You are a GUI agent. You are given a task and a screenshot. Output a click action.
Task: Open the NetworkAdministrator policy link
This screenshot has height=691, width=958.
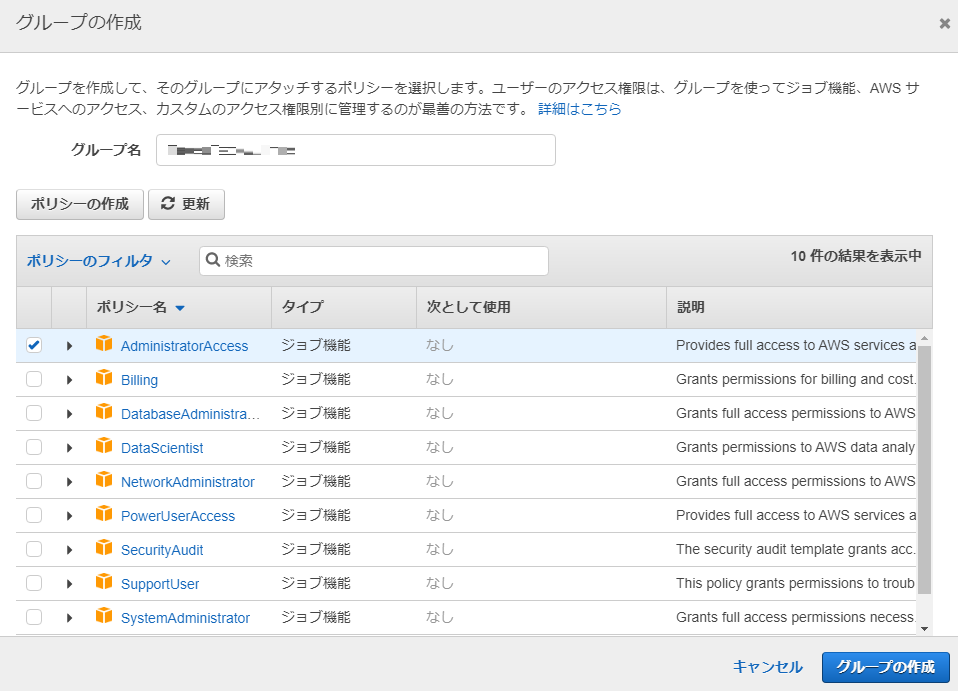coord(188,482)
